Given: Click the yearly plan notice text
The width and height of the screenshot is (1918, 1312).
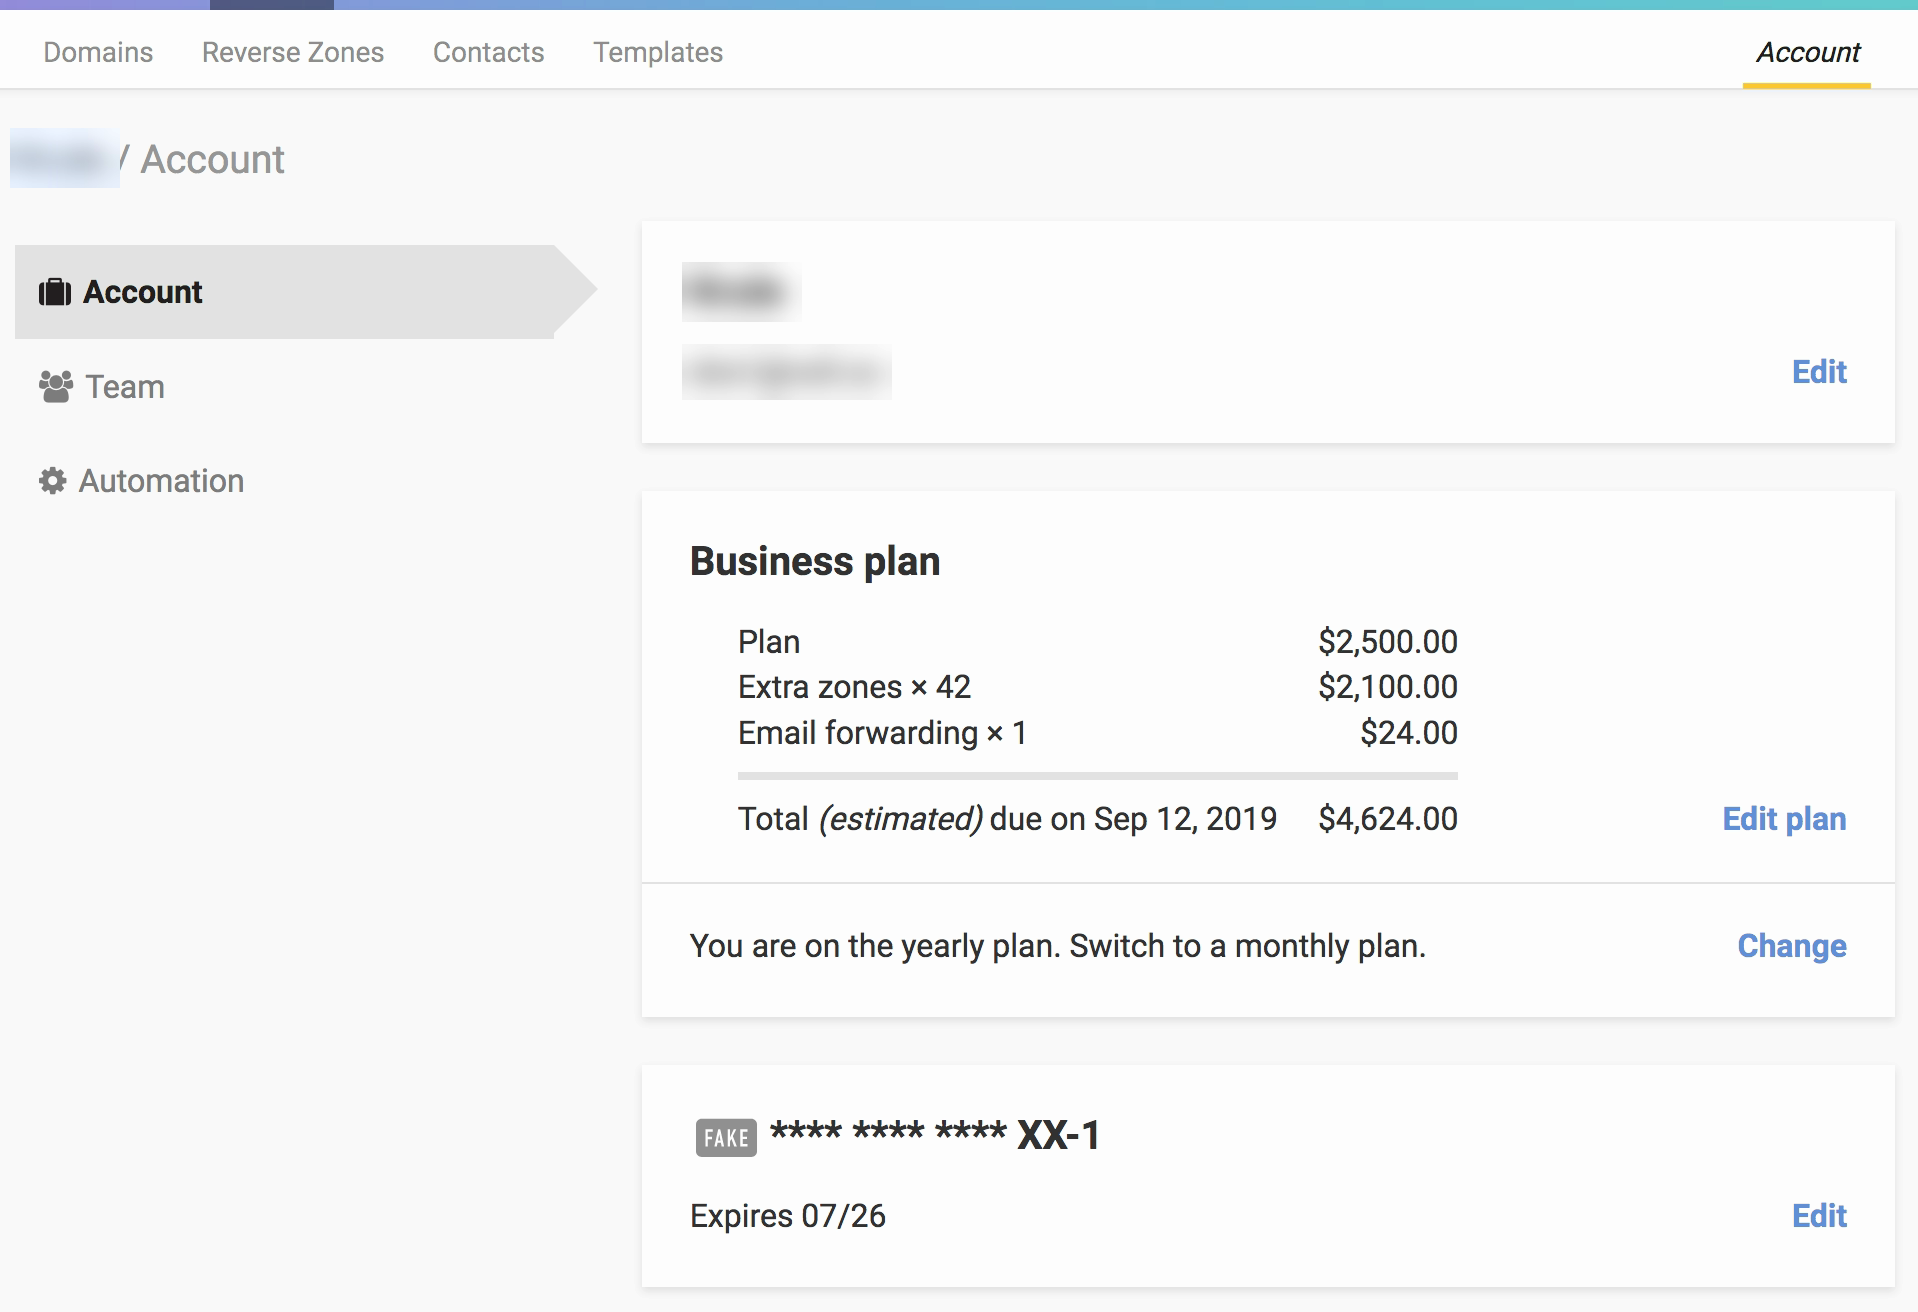Looking at the screenshot, I should (x=1058, y=946).
